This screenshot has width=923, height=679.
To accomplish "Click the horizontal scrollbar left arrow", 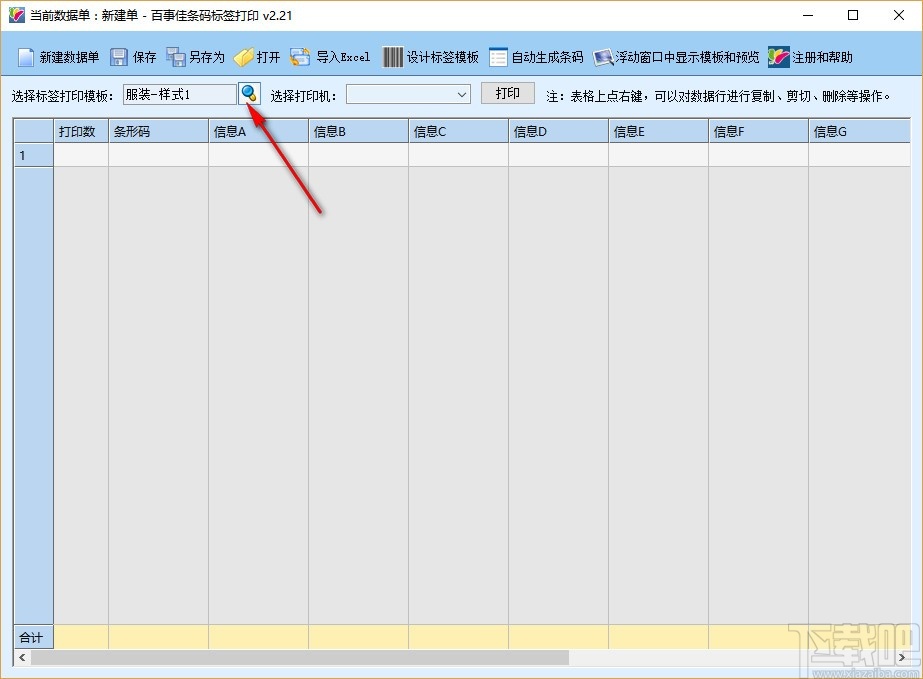I will (22, 657).
